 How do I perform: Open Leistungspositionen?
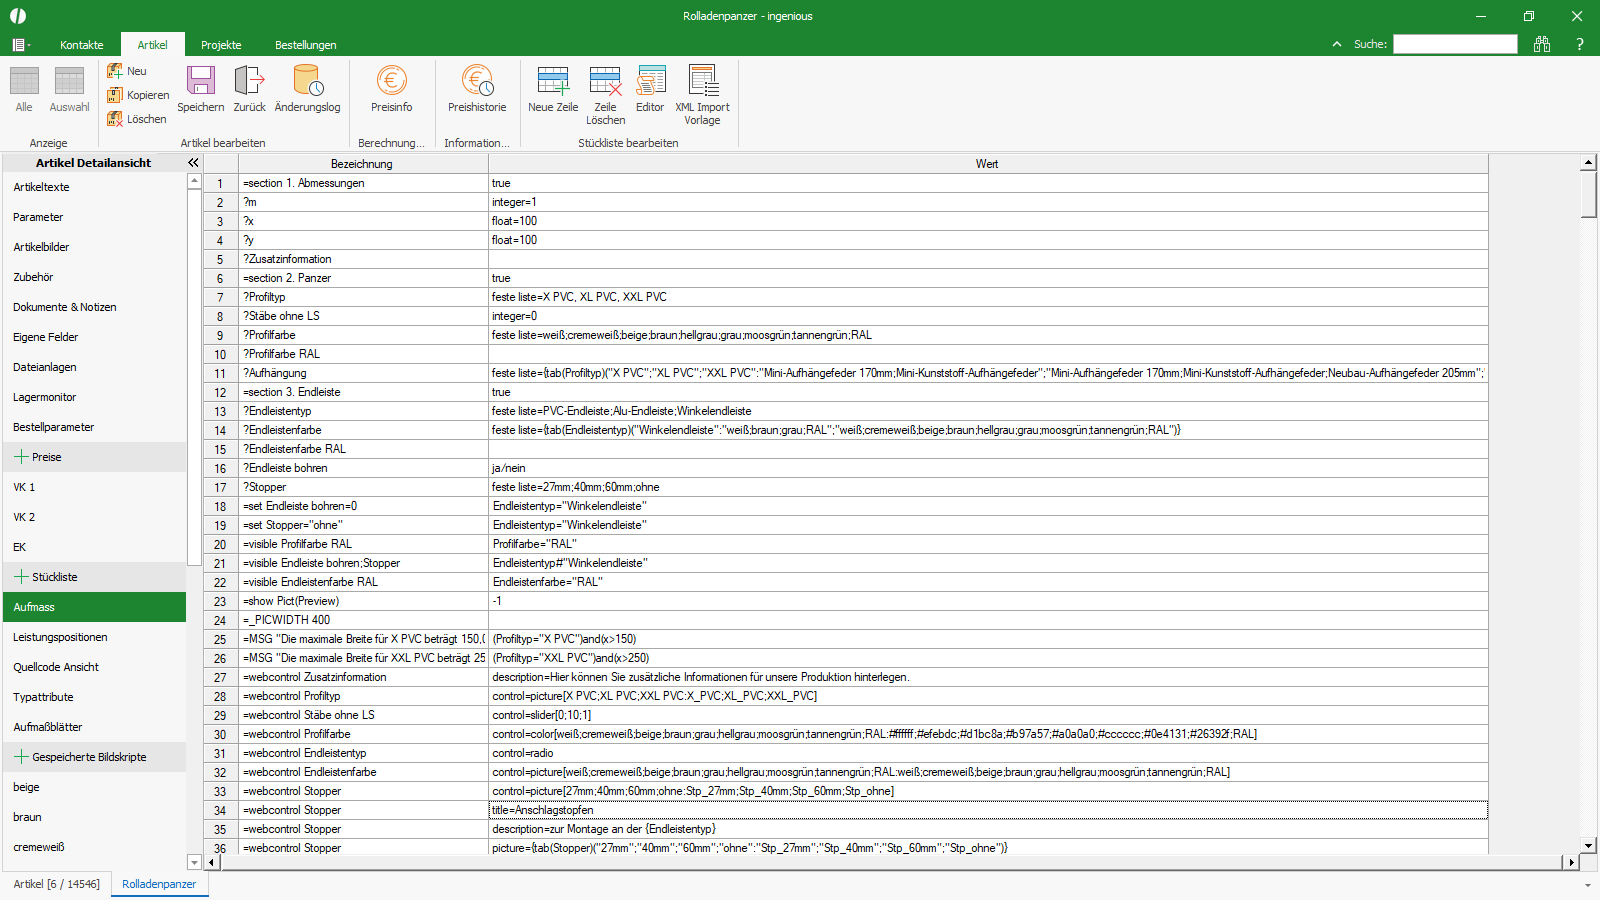click(x=94, y=637)
